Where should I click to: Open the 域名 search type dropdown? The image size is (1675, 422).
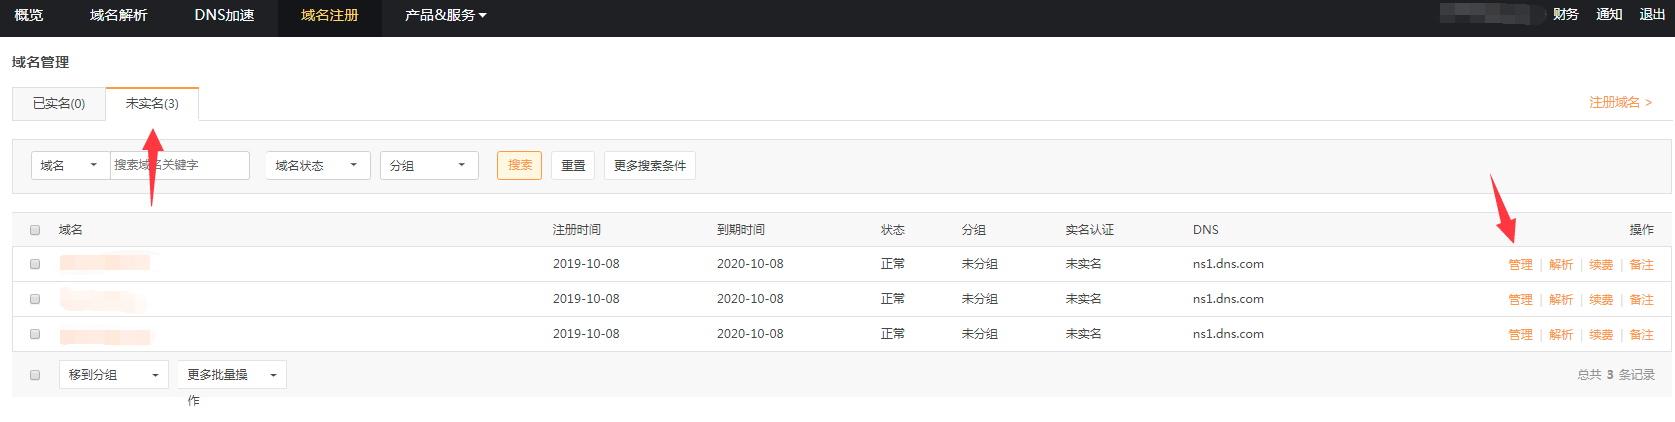(70, 166)
